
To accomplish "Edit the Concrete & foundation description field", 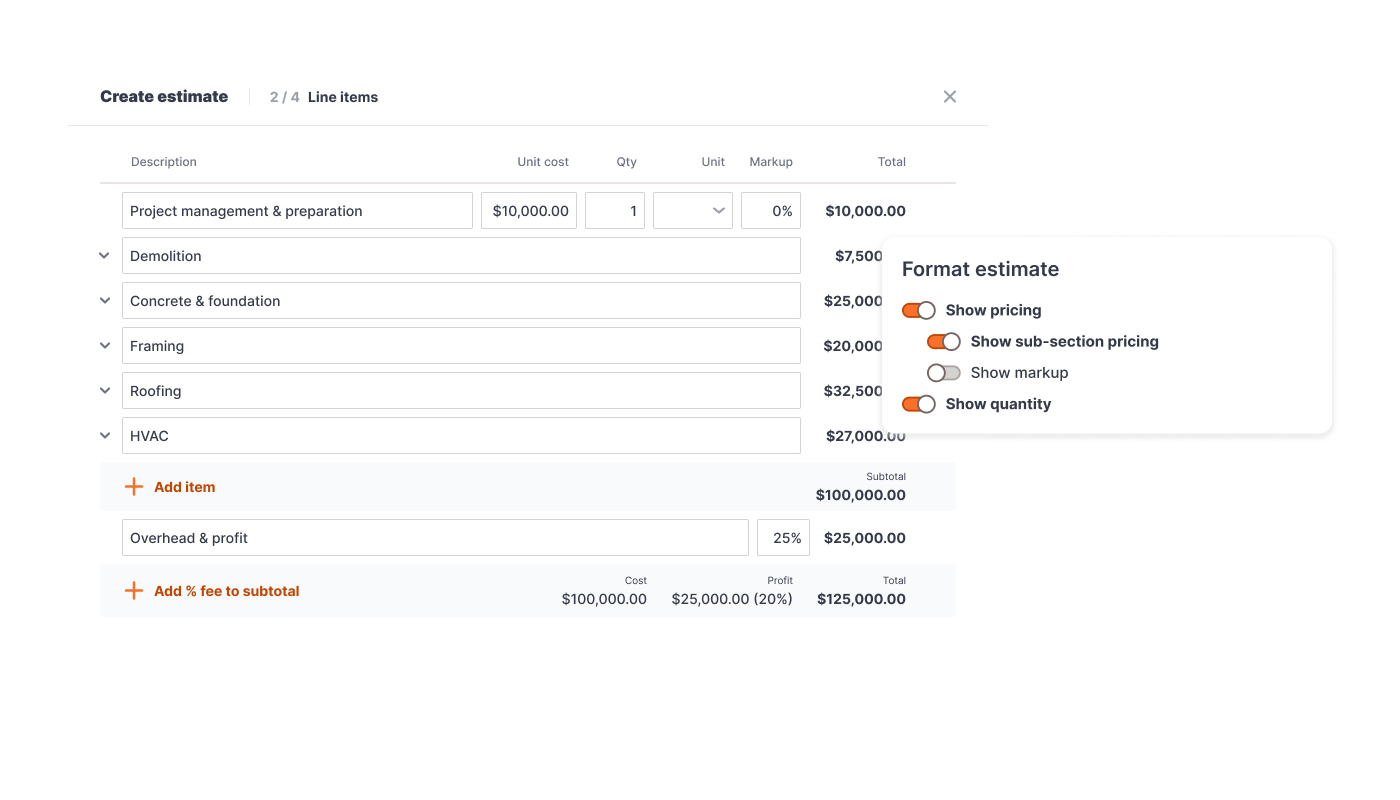I will coord(461,301).
